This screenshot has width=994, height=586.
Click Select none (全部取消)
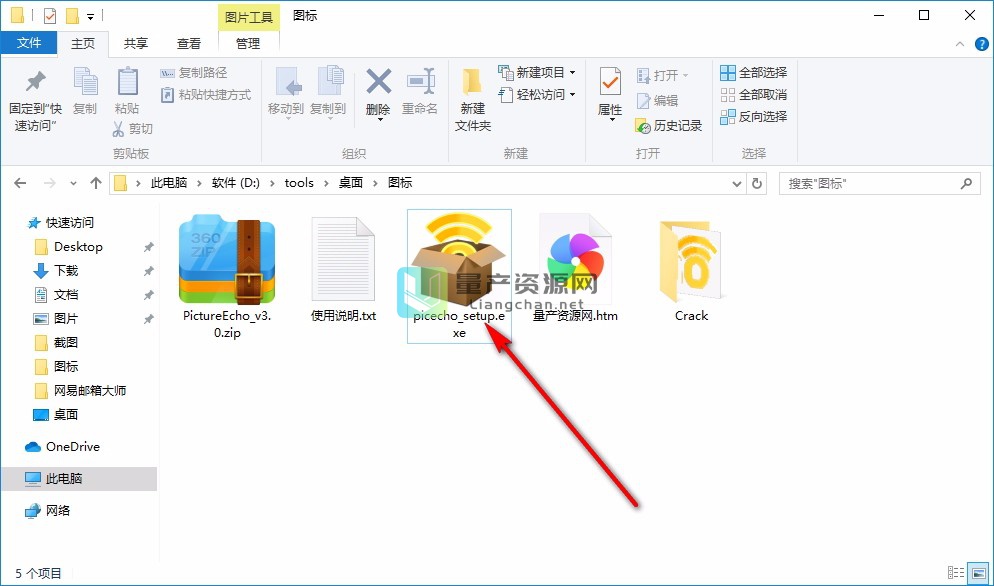coord(754,95)
